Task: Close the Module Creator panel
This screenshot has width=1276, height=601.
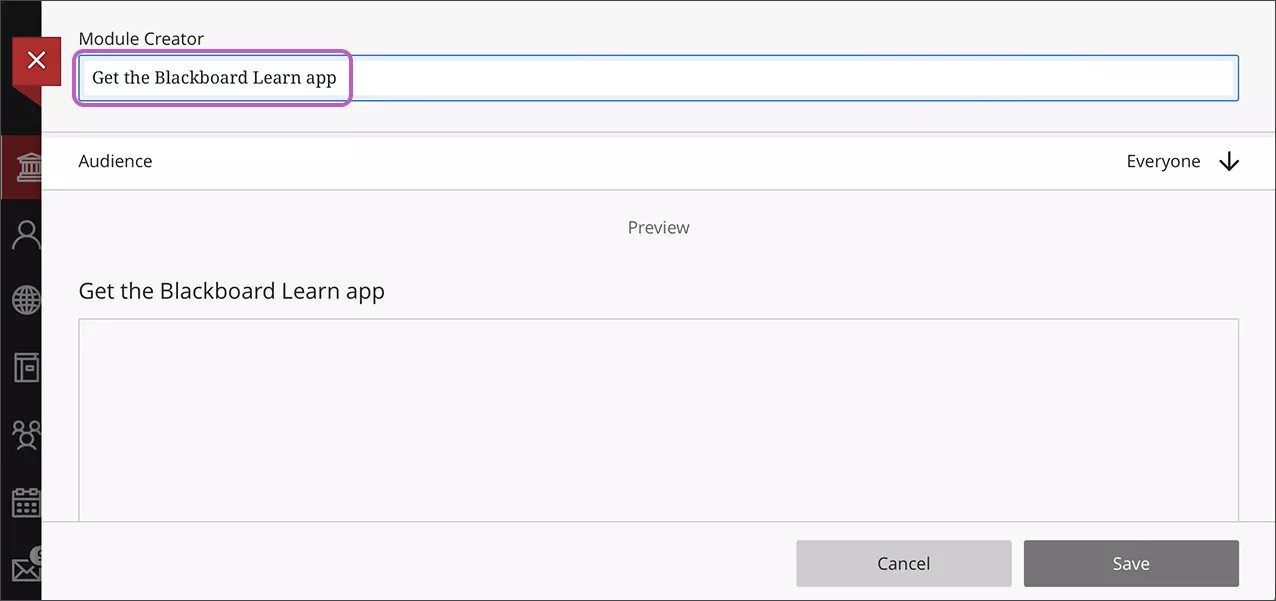Action: 37,60
